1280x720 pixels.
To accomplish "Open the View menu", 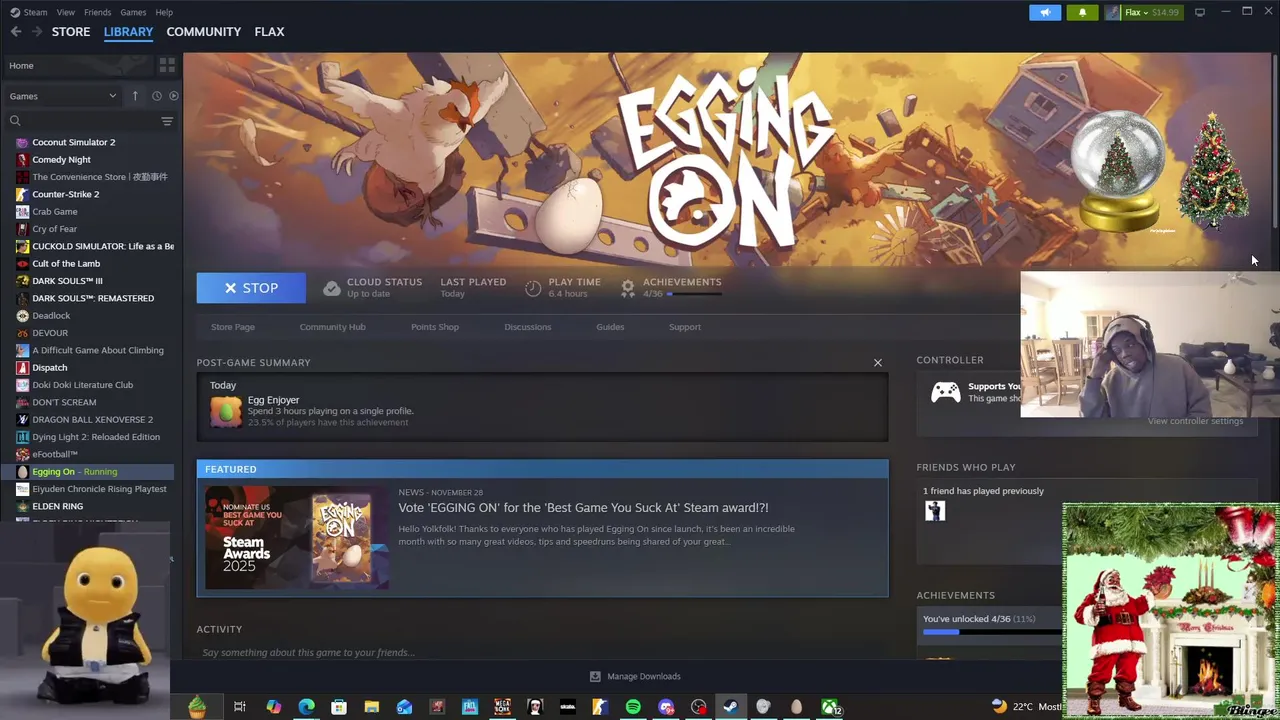I will click(x=65, y=12).
